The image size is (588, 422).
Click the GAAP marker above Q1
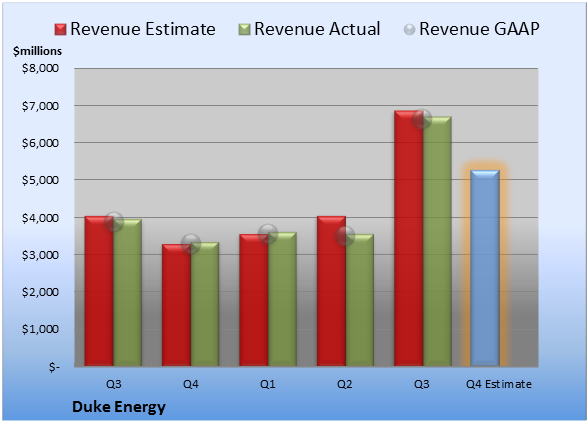[268, 234]
